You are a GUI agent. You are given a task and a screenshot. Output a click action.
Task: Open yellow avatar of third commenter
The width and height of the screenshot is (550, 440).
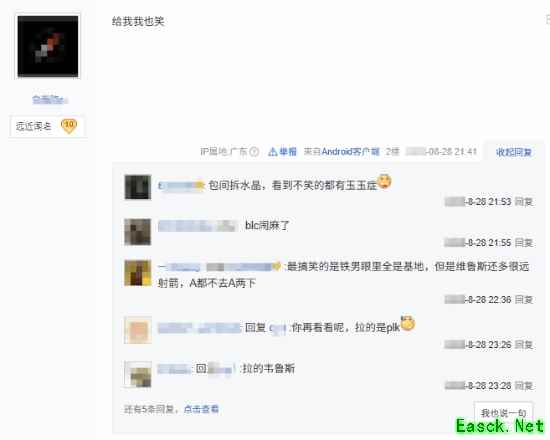pos(138,273)
